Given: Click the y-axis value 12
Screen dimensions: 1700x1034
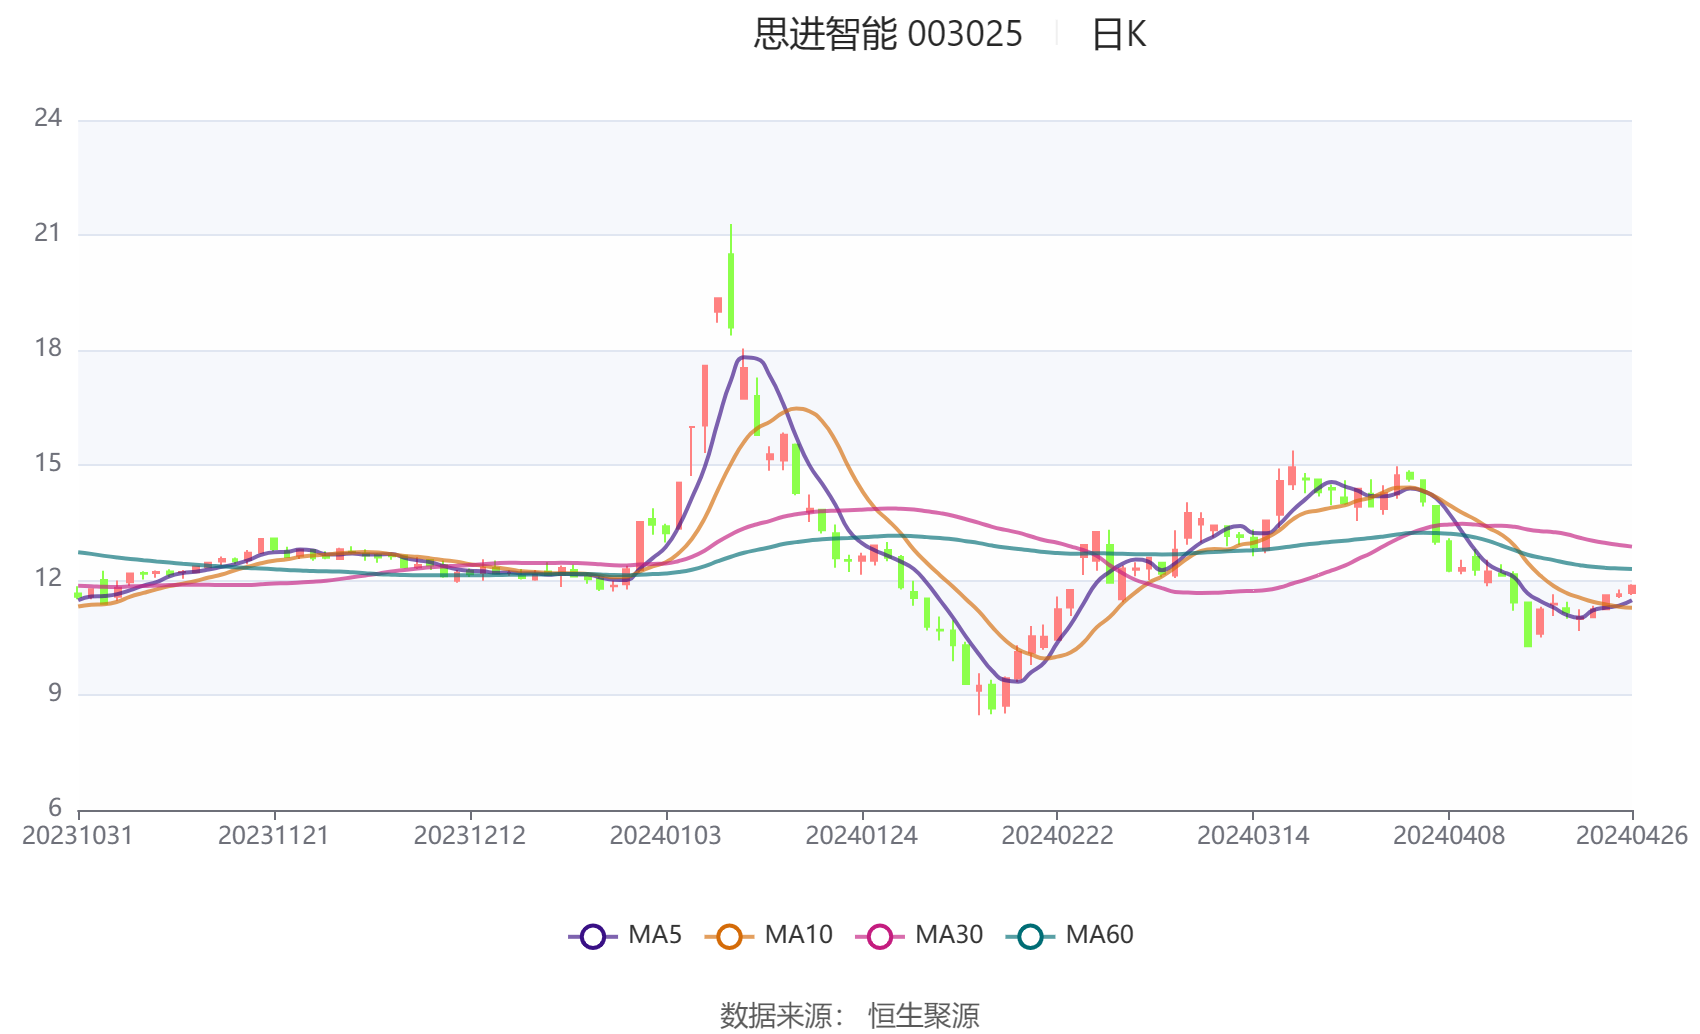Looking at the screenshot, I should 48,578.
